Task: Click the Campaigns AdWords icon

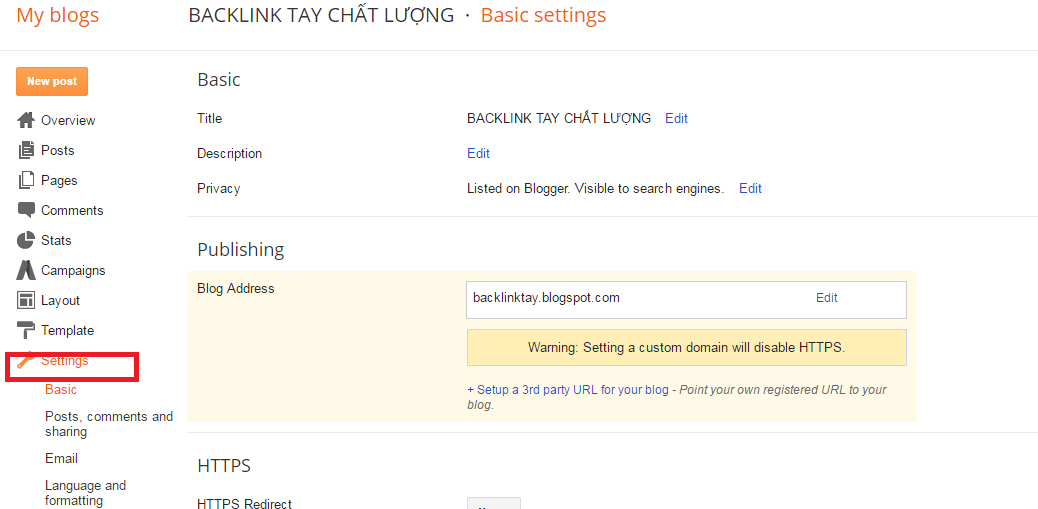Action: tap(25, 270)
